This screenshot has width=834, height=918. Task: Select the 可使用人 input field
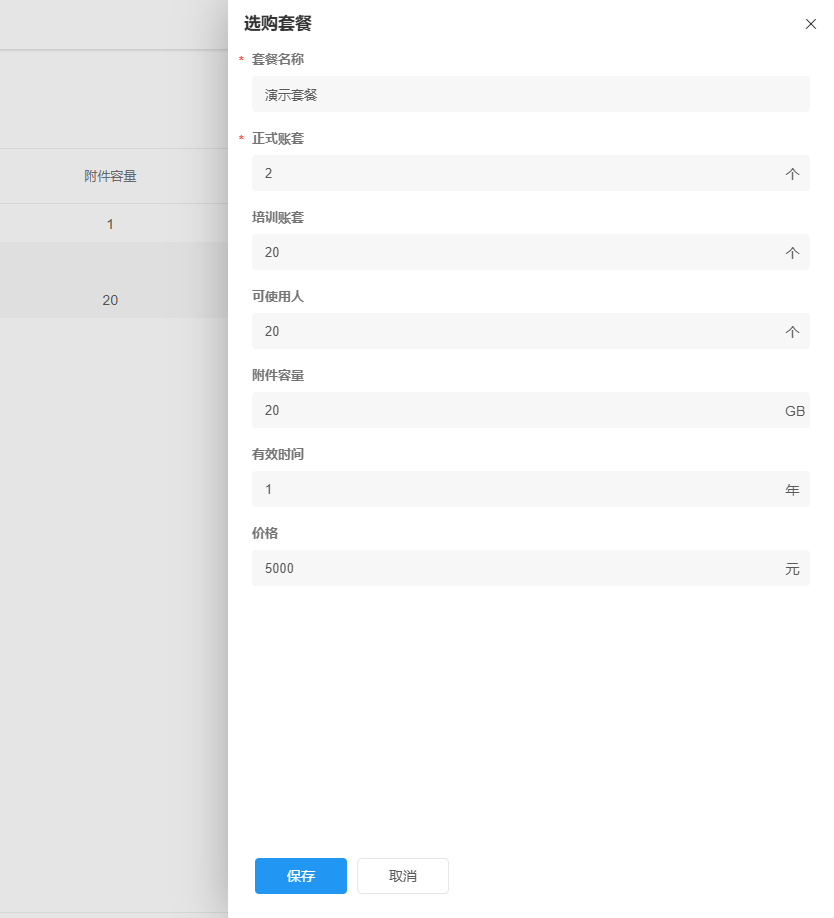click(515, 331)
